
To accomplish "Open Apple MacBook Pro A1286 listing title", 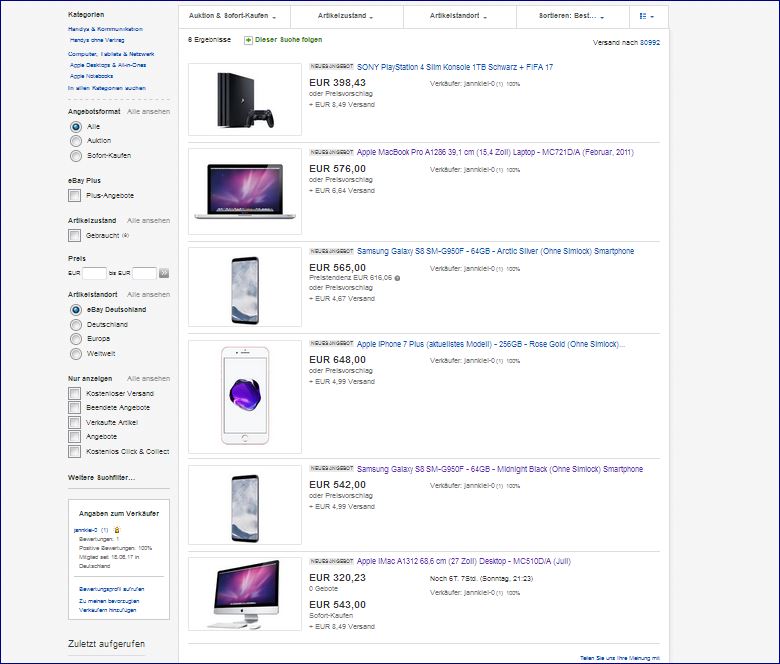I will pyautogui.click(x=495, y=153).
